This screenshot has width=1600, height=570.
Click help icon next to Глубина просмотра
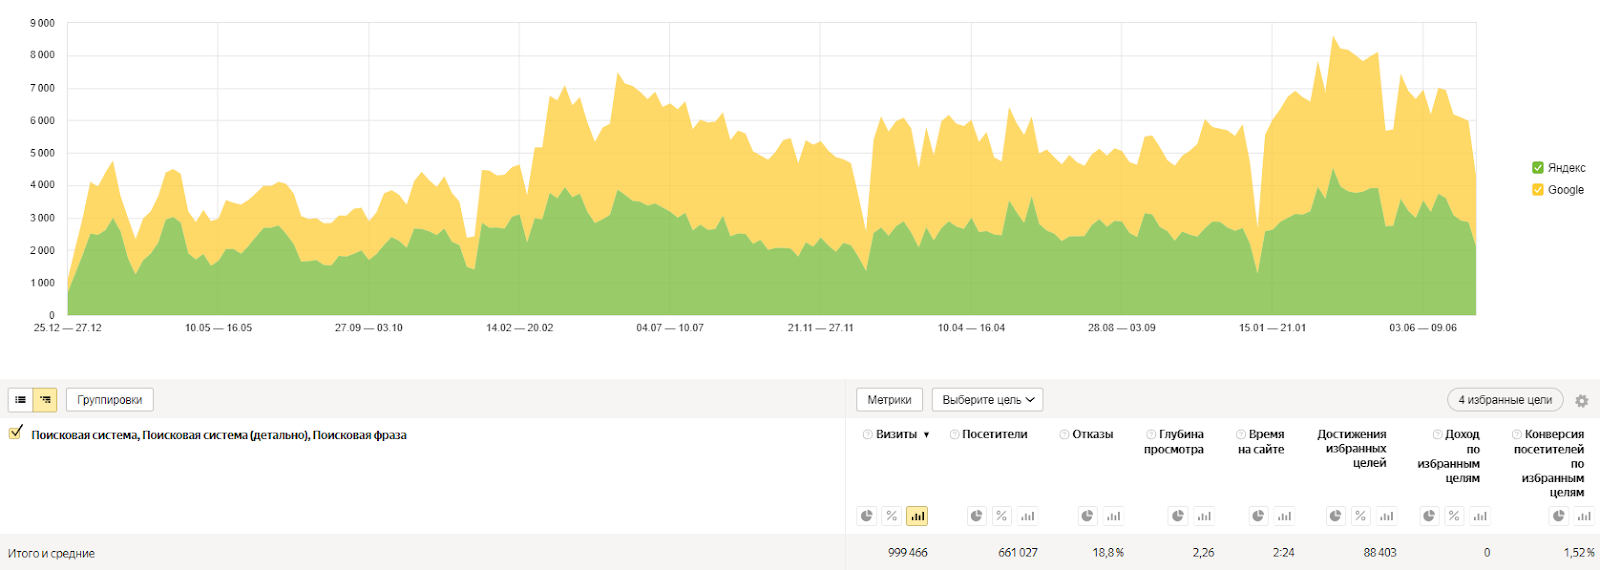click(1151, 435)
